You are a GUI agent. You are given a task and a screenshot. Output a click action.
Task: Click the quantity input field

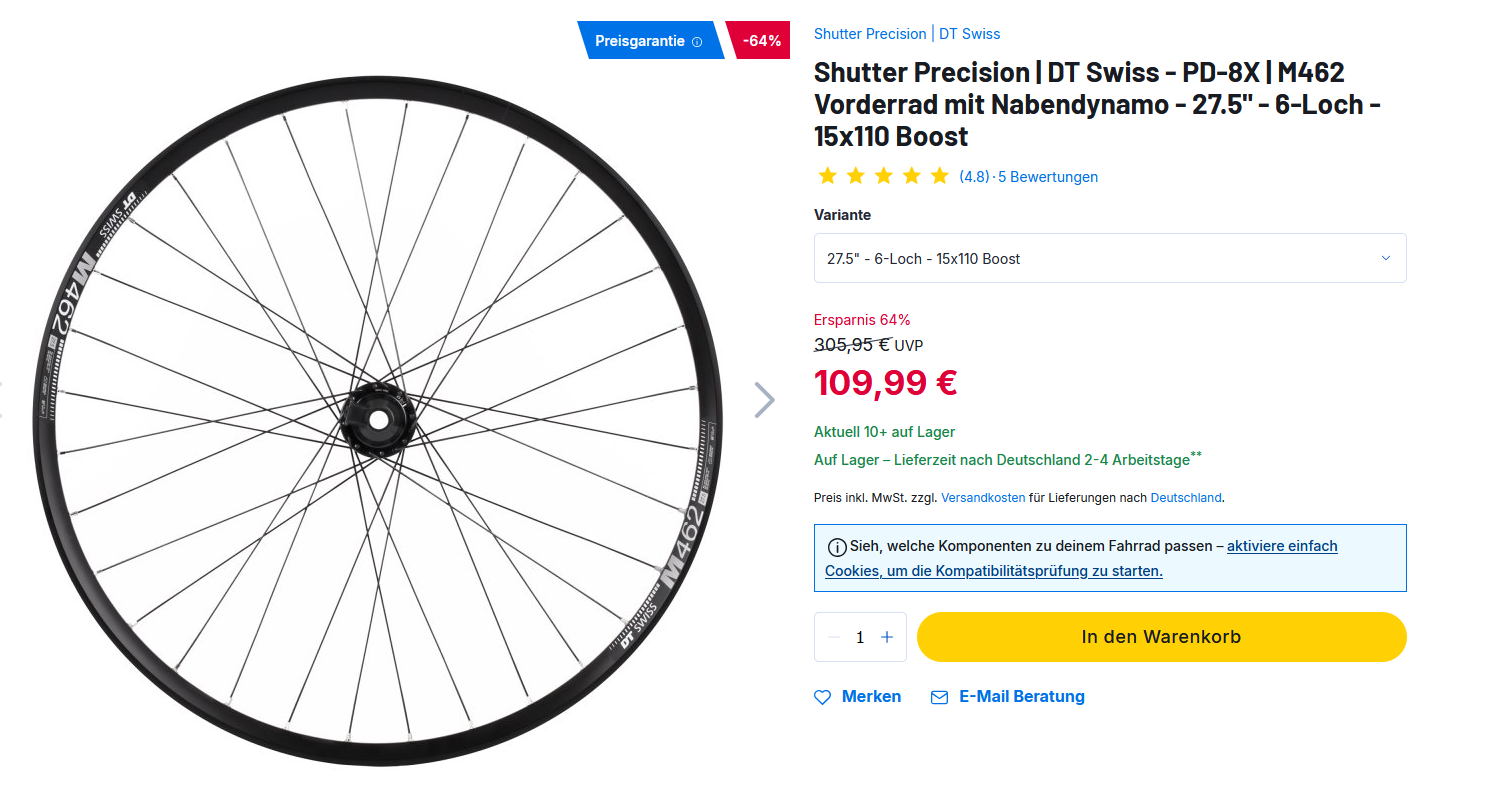(860, 637)
